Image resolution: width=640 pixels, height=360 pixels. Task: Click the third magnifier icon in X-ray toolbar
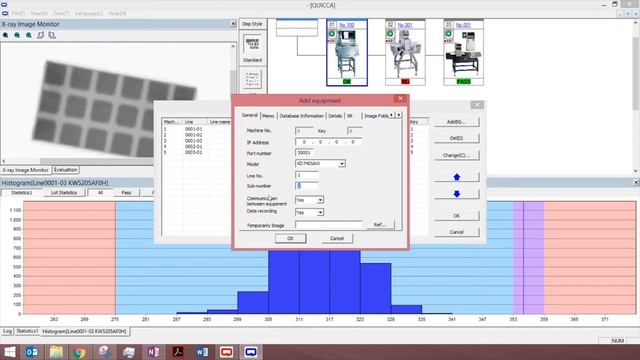(29, 36)
